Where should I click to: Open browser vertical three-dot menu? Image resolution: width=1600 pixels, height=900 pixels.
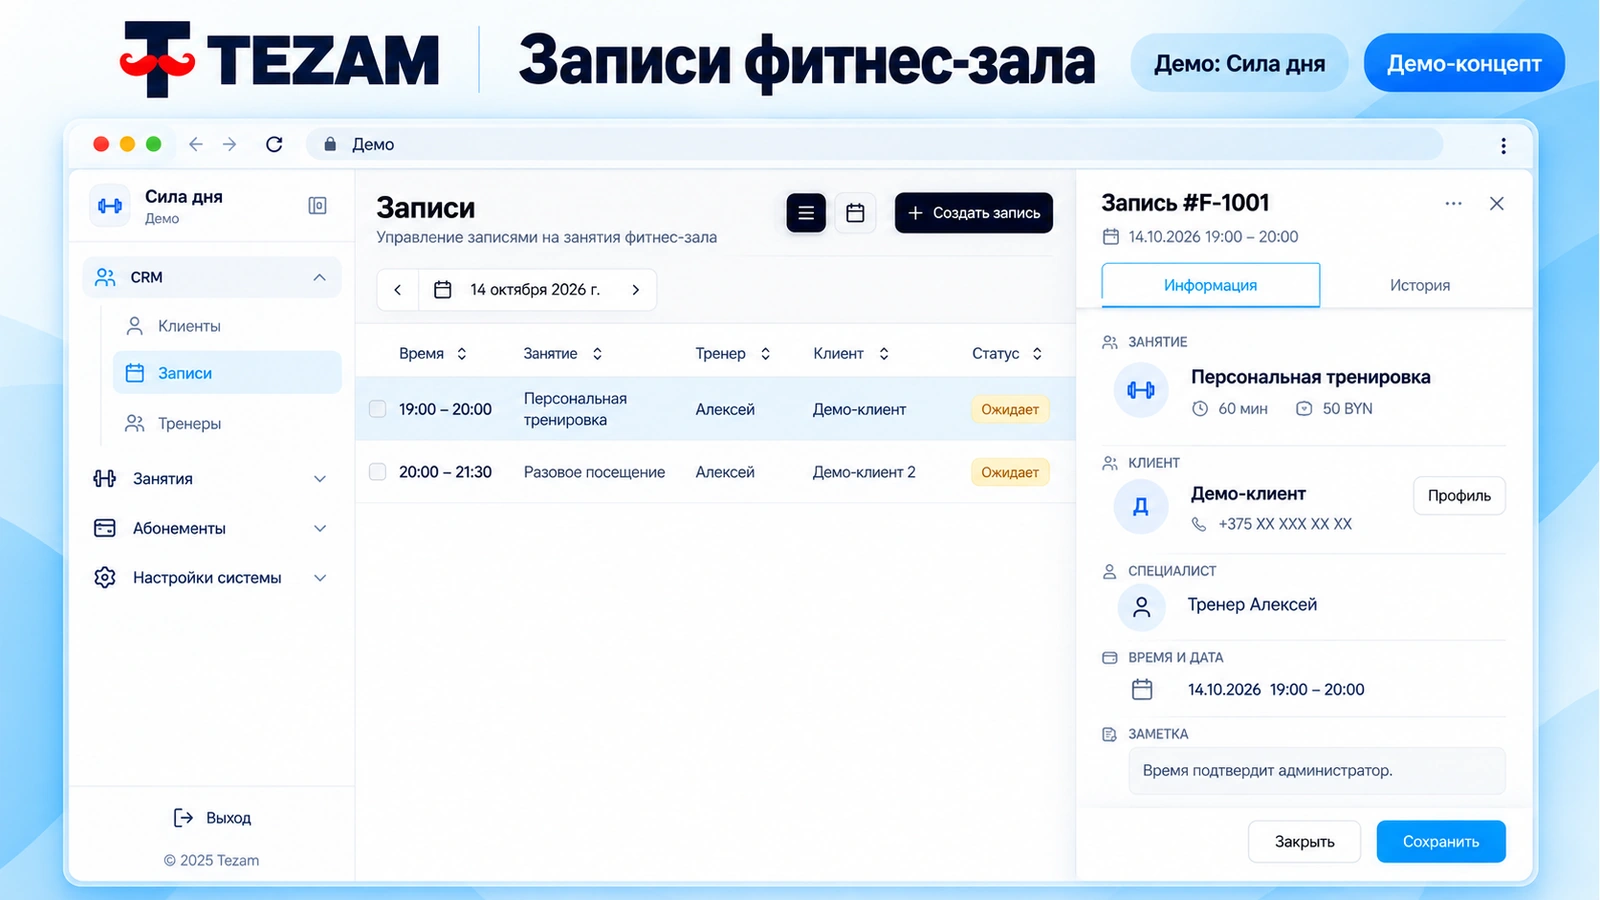click(x=1503, y=146)
